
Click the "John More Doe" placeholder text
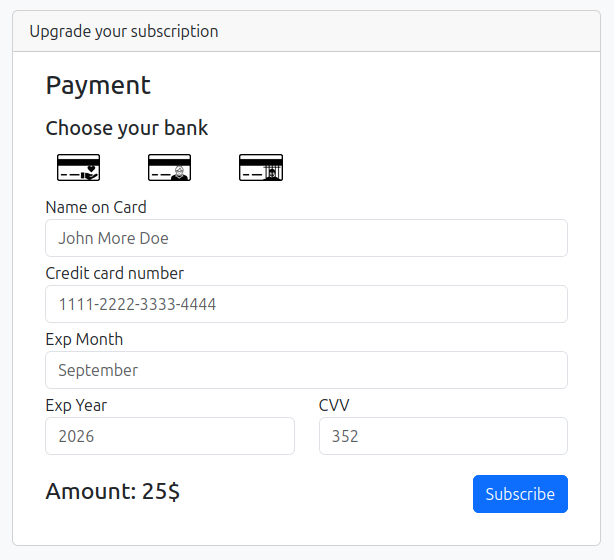click(x=113, y=238)
